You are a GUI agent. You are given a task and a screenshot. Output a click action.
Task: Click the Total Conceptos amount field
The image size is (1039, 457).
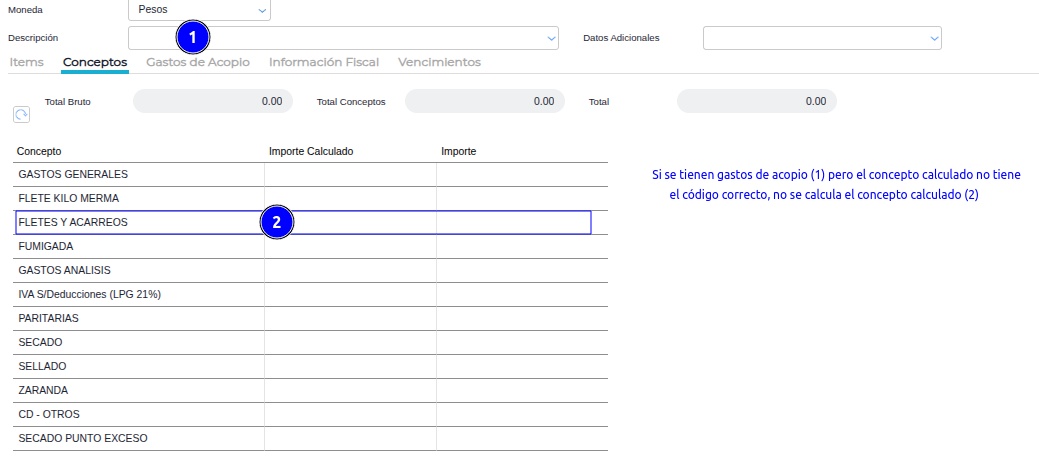point(484,101)
